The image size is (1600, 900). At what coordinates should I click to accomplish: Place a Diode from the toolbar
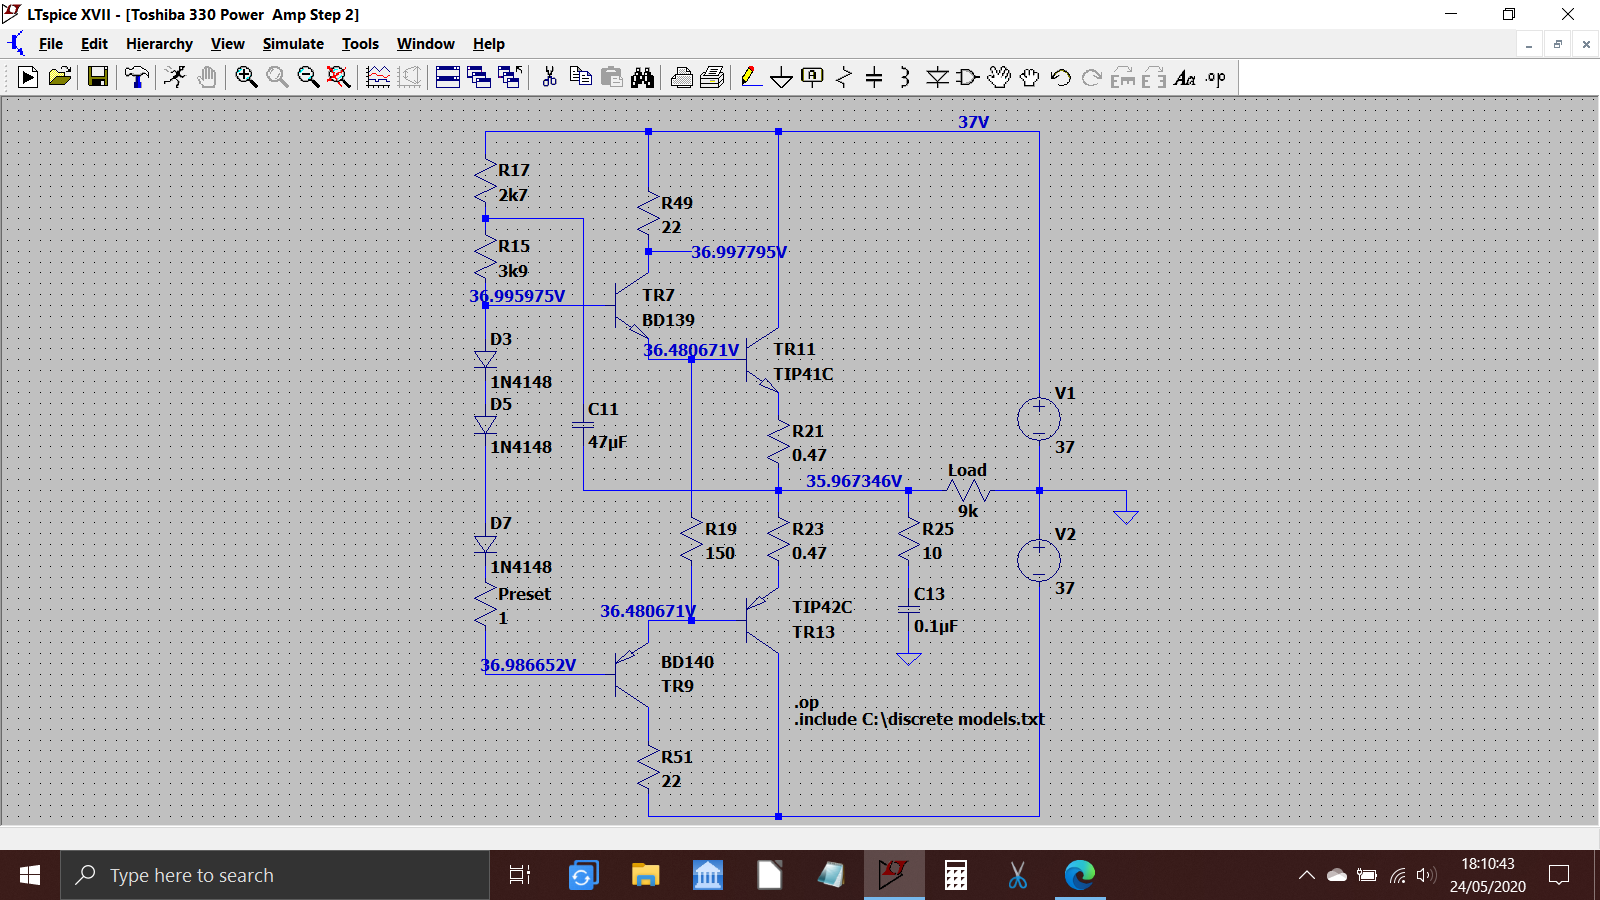(x=937, y=77)
